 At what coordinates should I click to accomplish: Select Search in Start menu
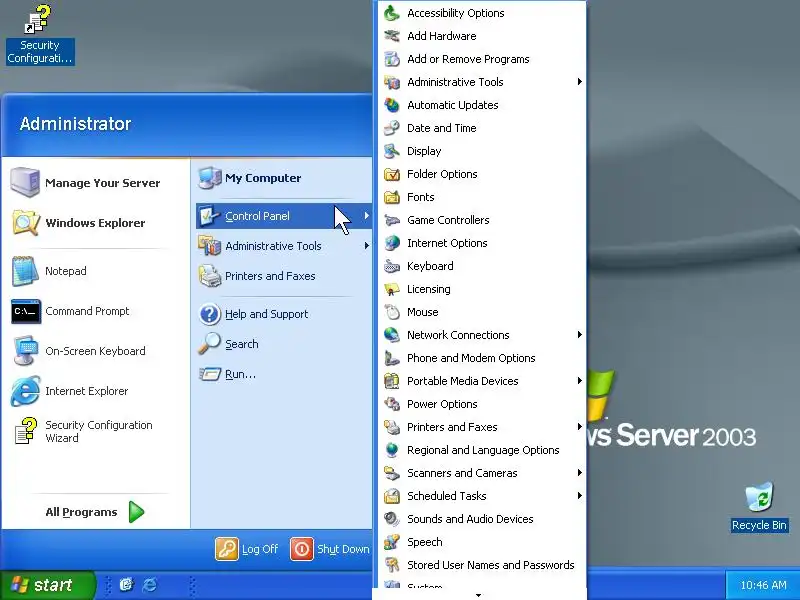coord(283,344)
